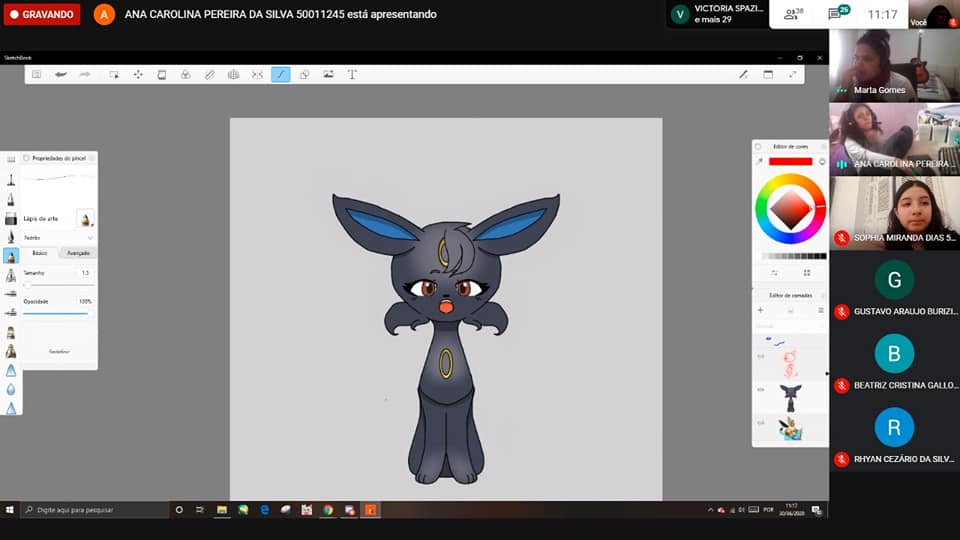Open the chat messages button in Meet
Viewport: 960px width, 540px height.
(x=838, y=13)
